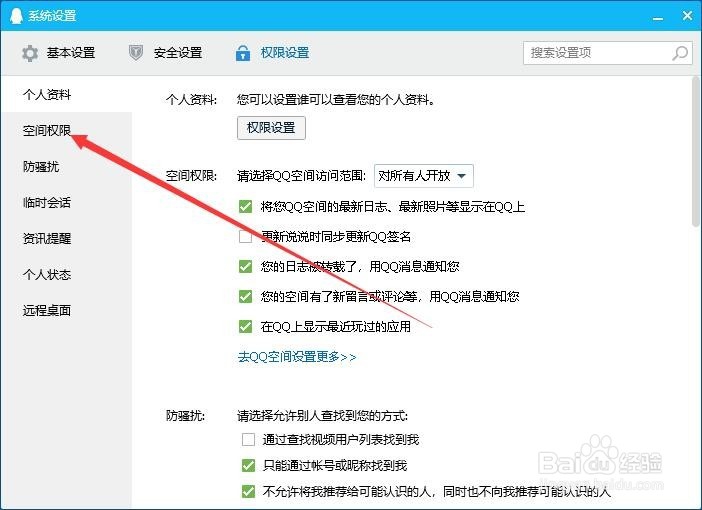Toggle 不允许将我推荐给可能认识的人 checkbox
Image resolution: width=702 pixels, height=510 pixels.
click(248, 492)
